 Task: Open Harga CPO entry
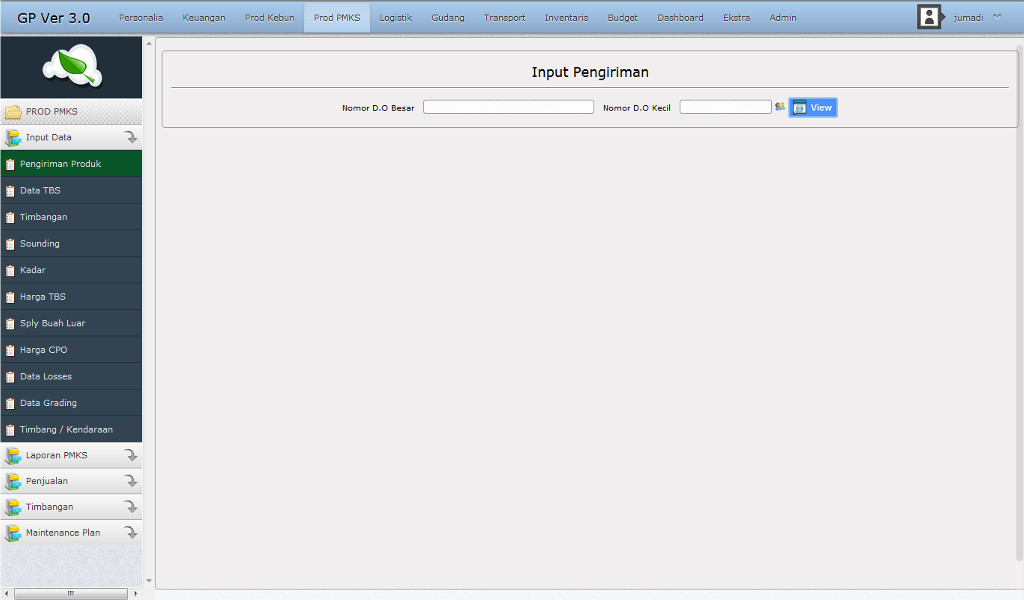pos(71,350)
